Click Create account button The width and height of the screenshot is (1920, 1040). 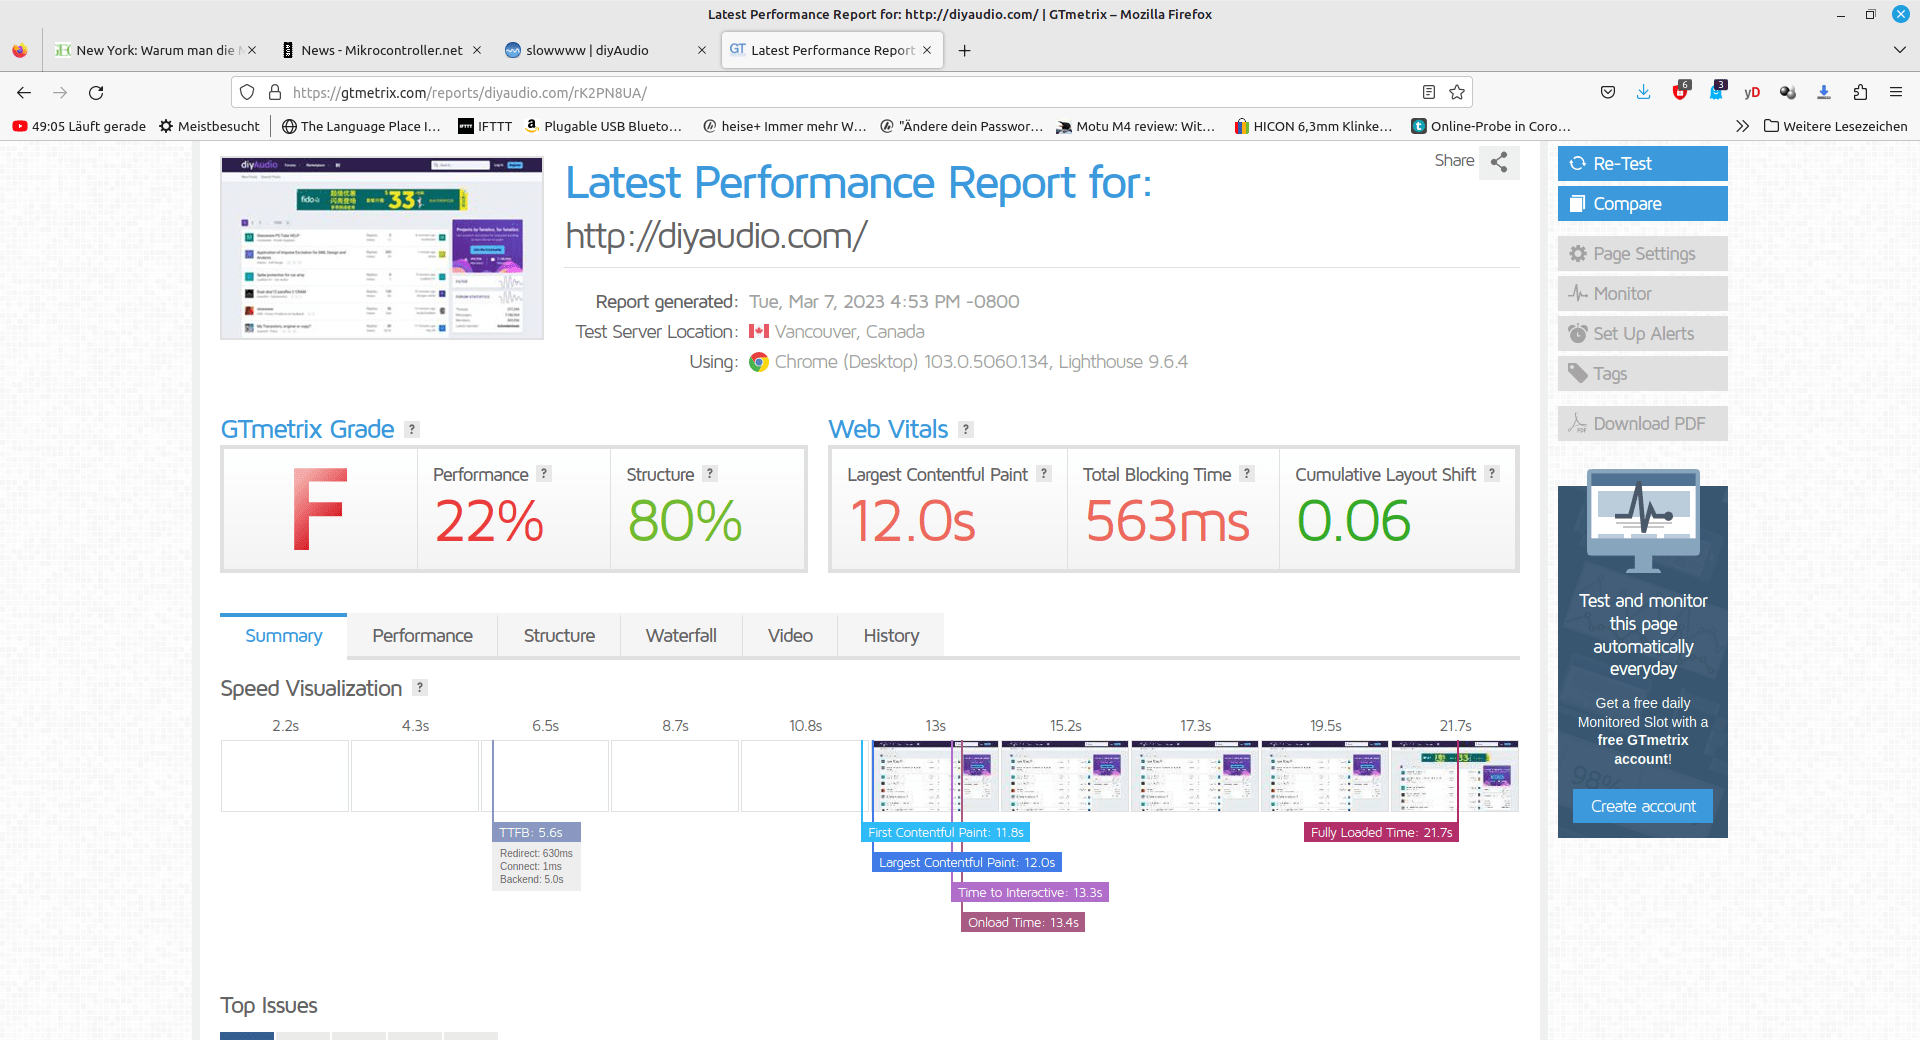coord(1642,806)
